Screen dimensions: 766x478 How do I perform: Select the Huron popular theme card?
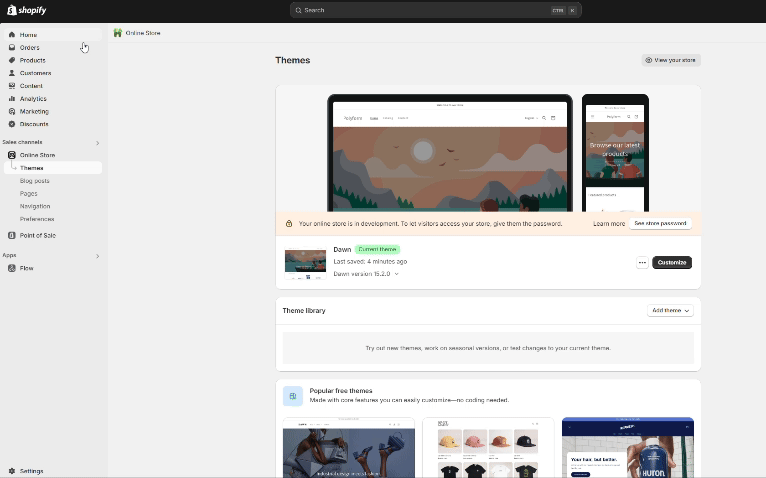pos(628,448)
